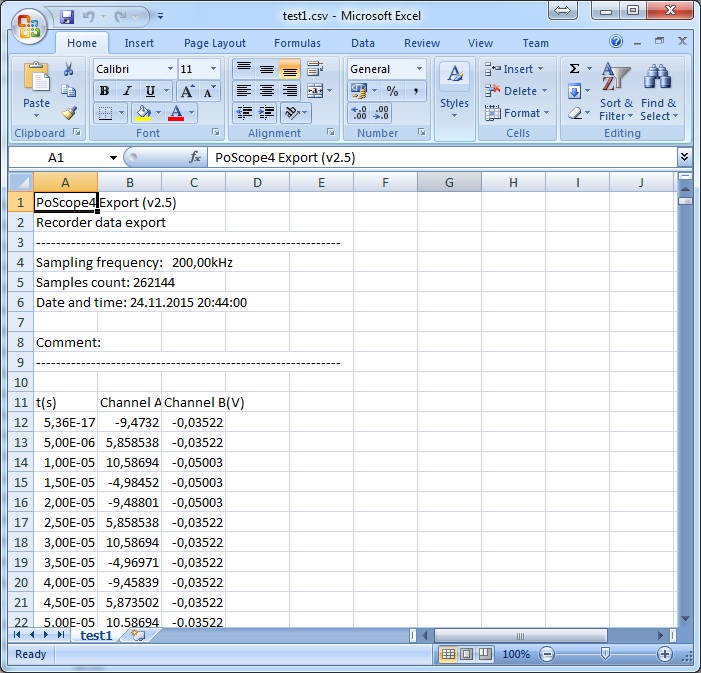Insert a function with the fx button
701x673 pixels.
point(195,157)
